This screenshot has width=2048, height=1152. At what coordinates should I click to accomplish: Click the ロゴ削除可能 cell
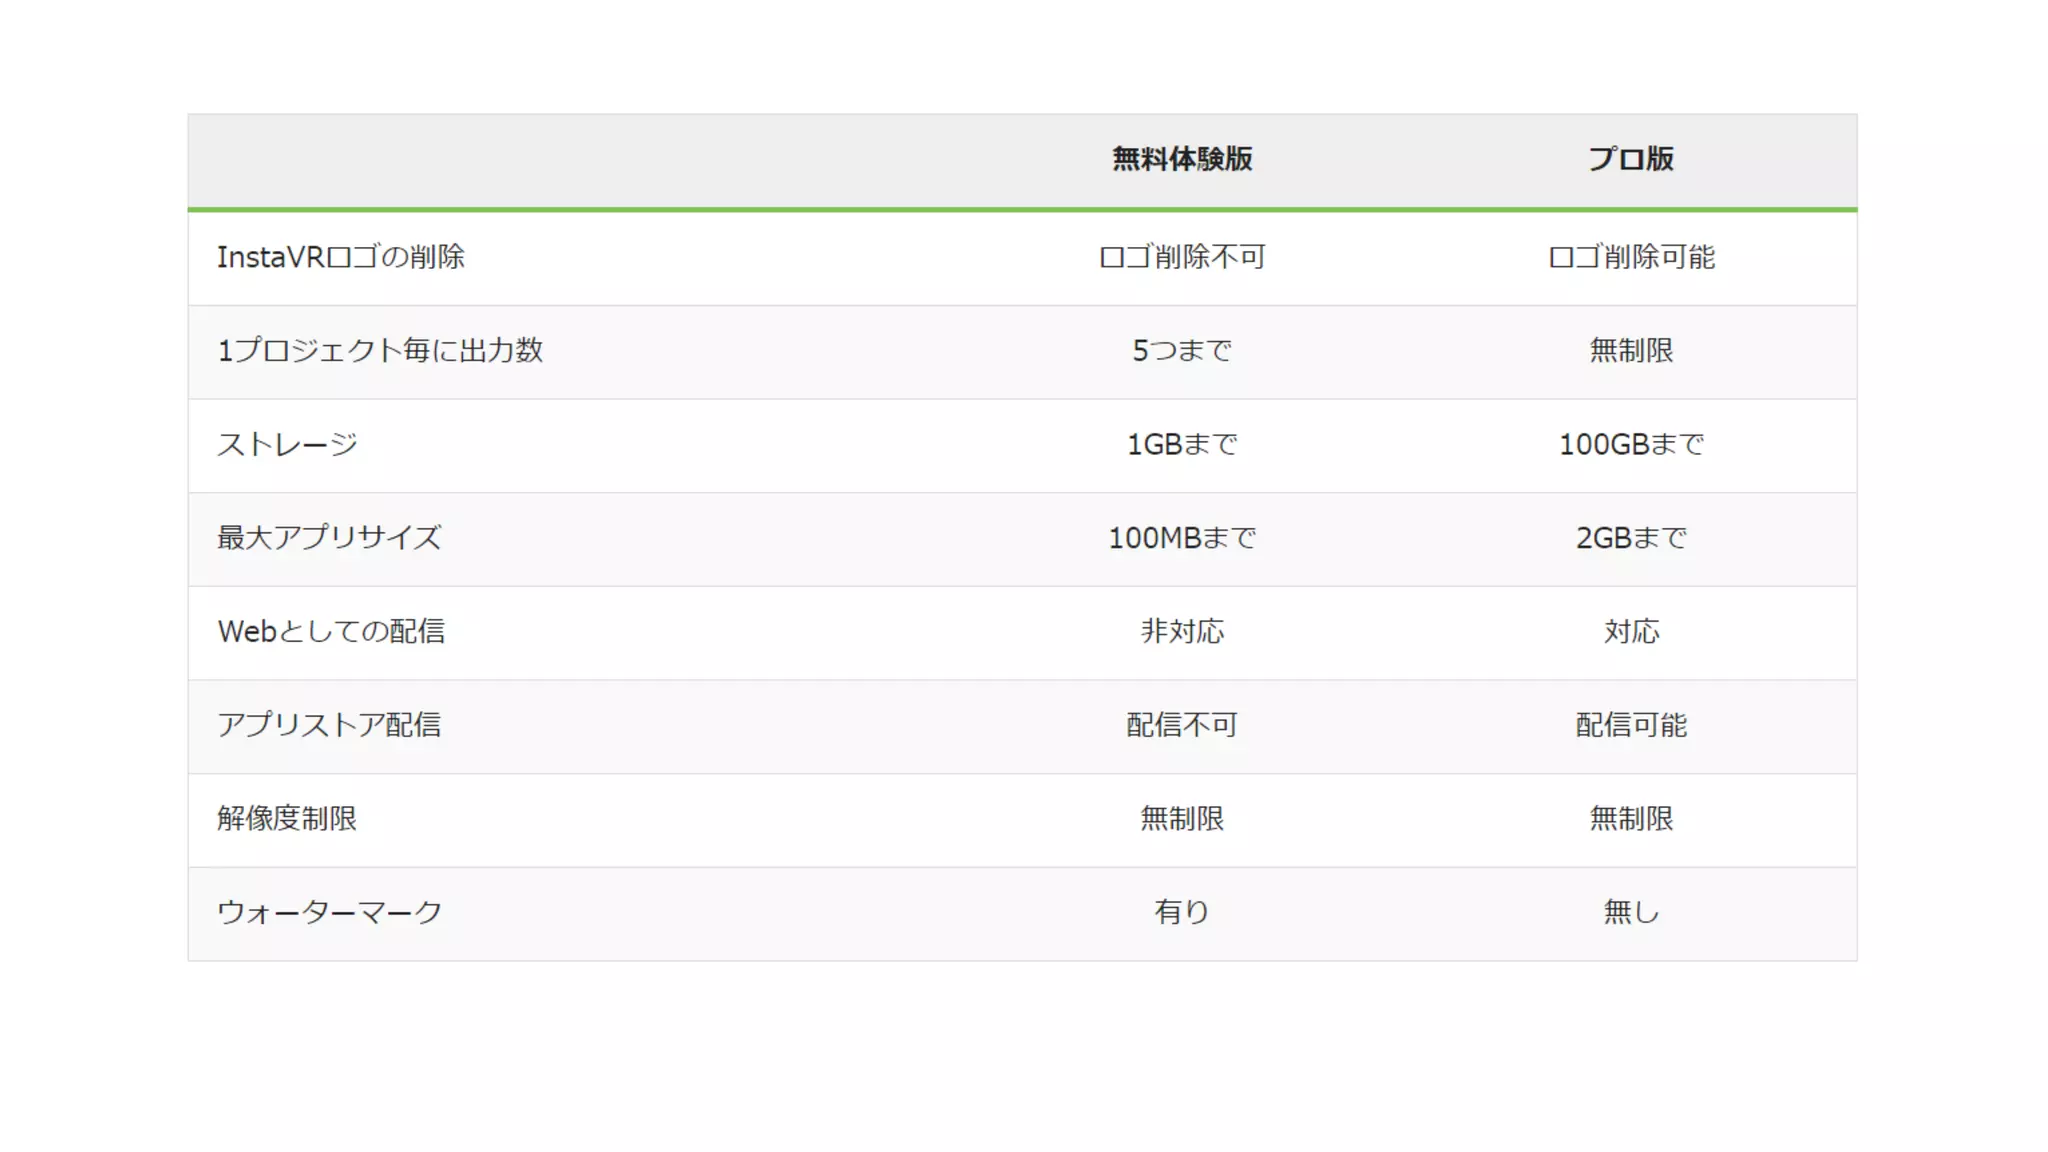coord(1631,257)
